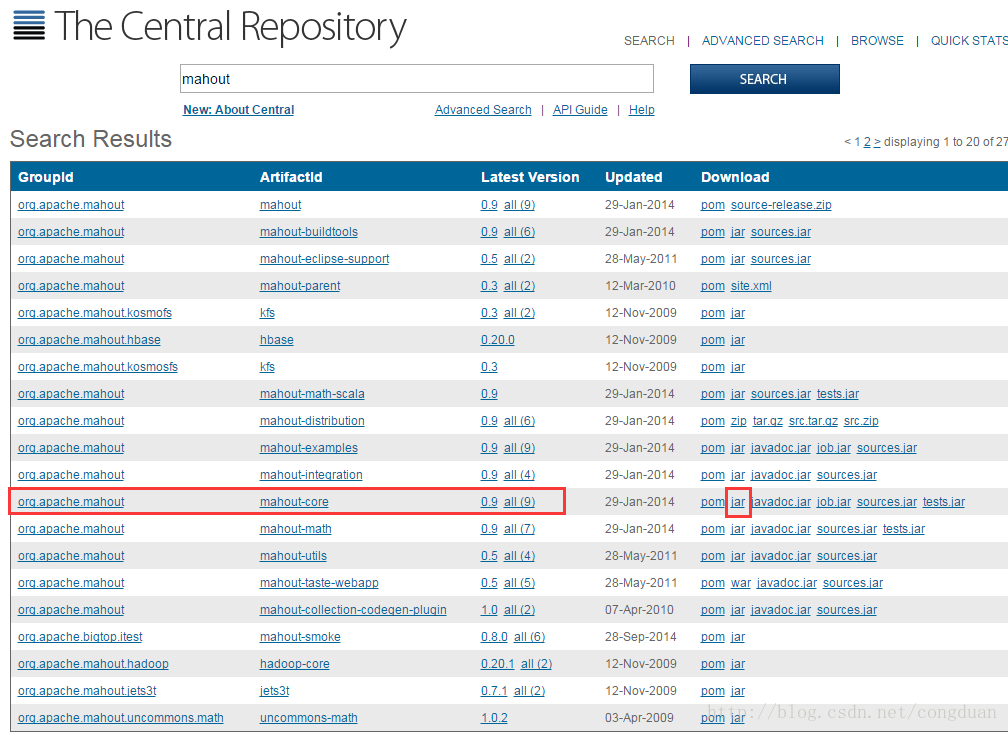Screen dimensions: 1008x732
Task: Download site.xml for mahout-parent
Action: [751, 286]
